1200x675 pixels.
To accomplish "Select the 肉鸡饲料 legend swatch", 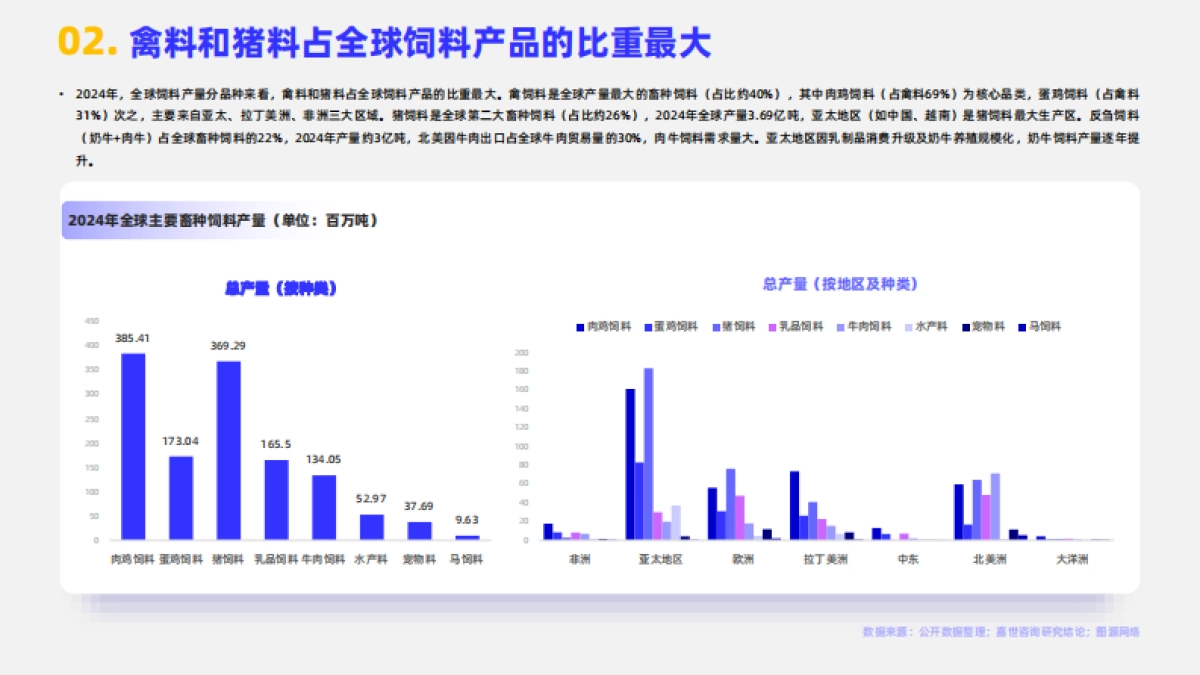I will tap(579, 328).
